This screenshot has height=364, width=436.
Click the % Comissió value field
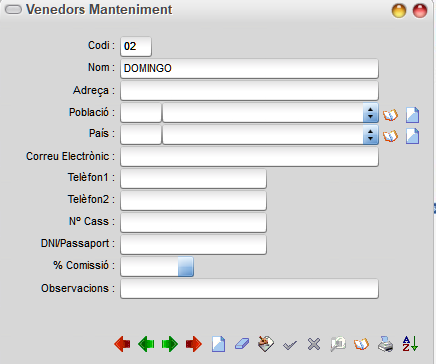pyautogui.click(x=150, y=266)
